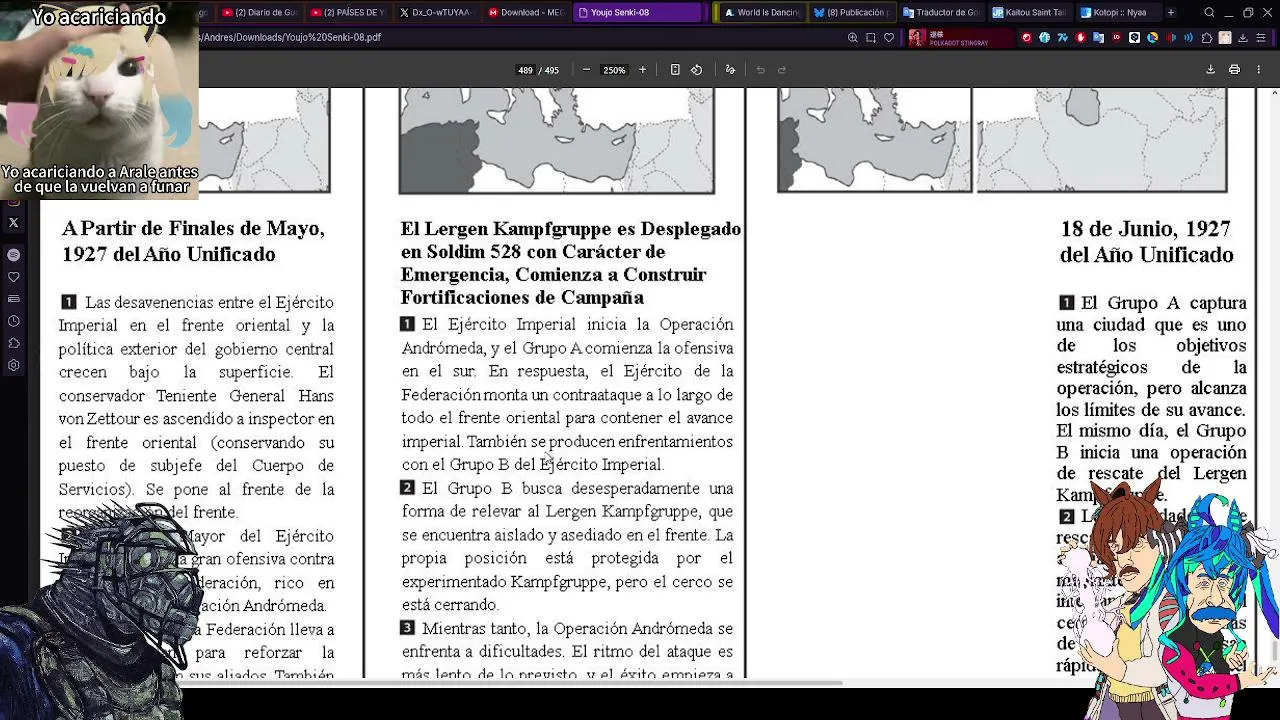Open the sidebar bookmarks heart icon
The width and height of the screenshot is (1280, 720).
13,277
